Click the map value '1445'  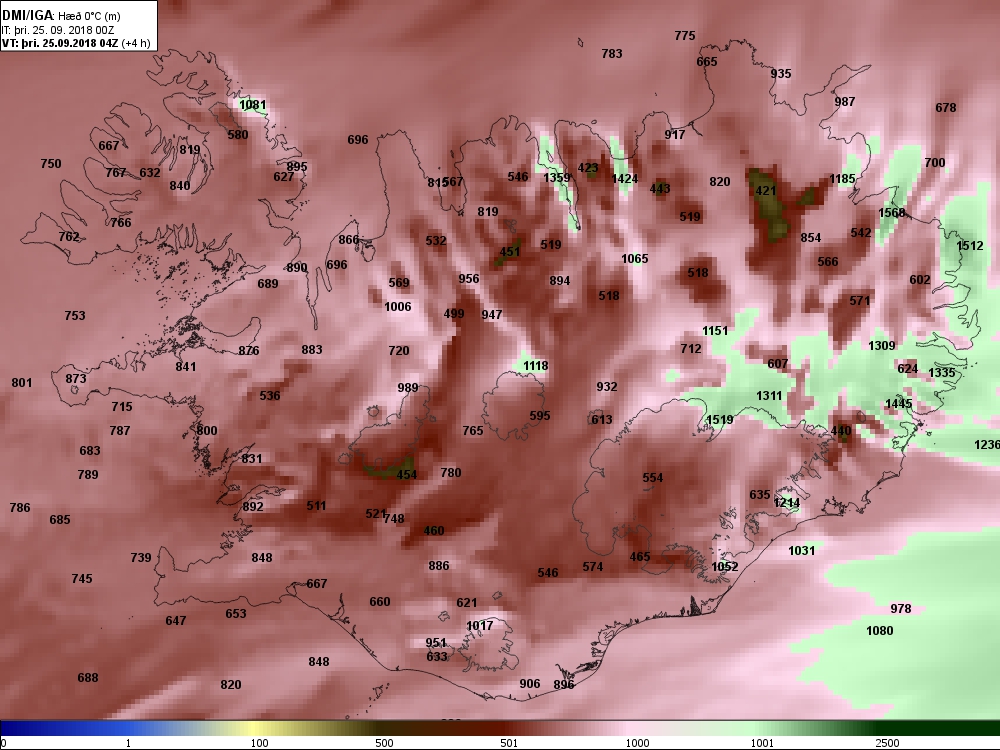pyautogui.click(x=899, y=404)
